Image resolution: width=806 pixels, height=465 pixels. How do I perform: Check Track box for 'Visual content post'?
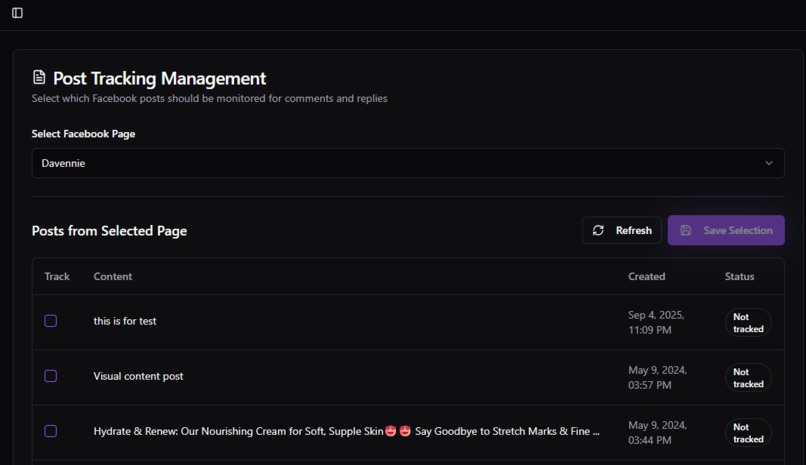click(50, 376)
